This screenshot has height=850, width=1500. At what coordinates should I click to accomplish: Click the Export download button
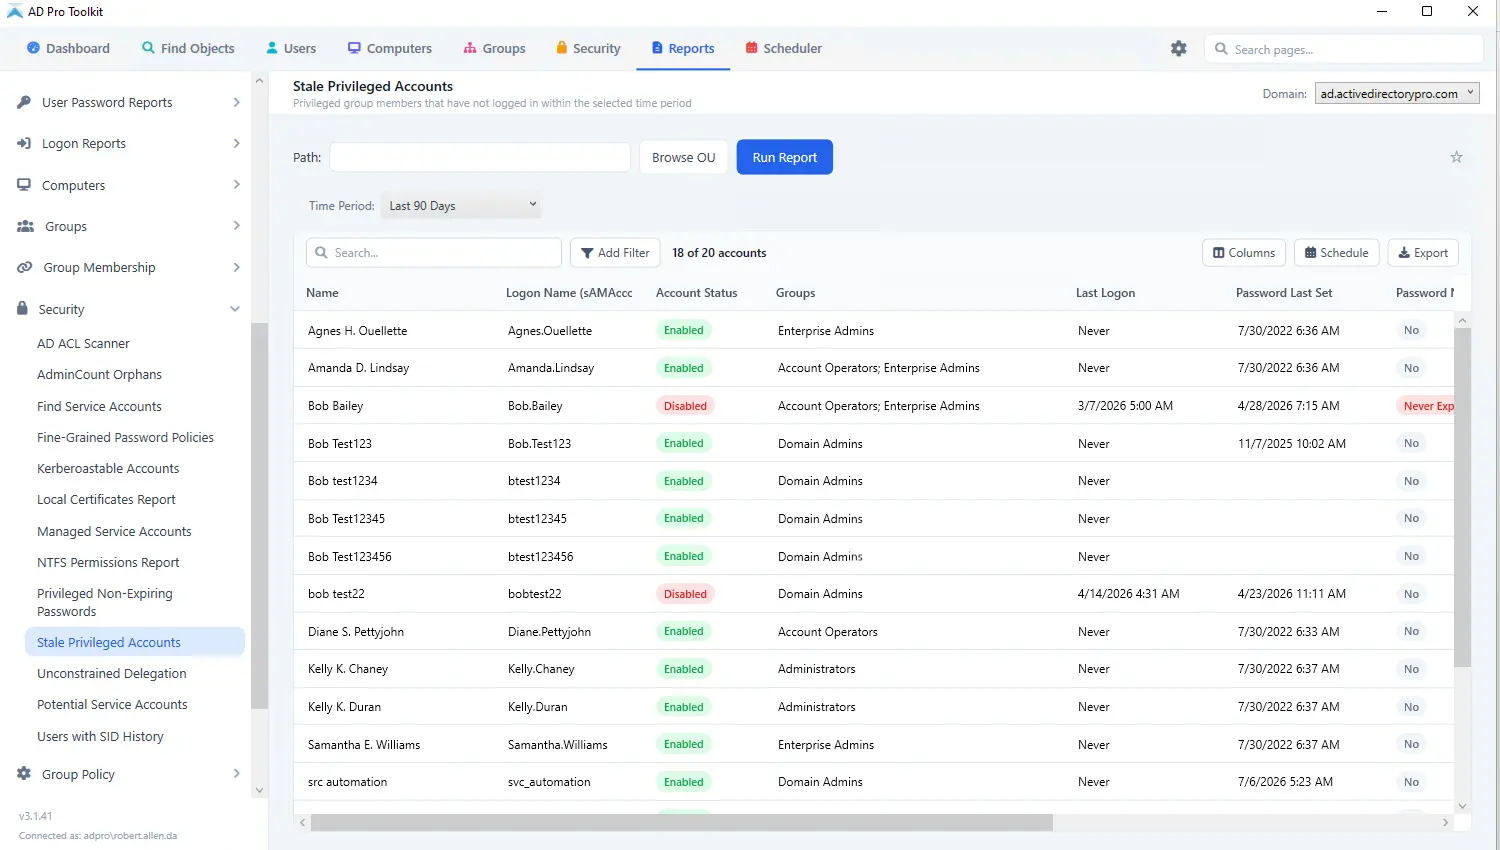pyautogui.click(x=1423, y=253)
